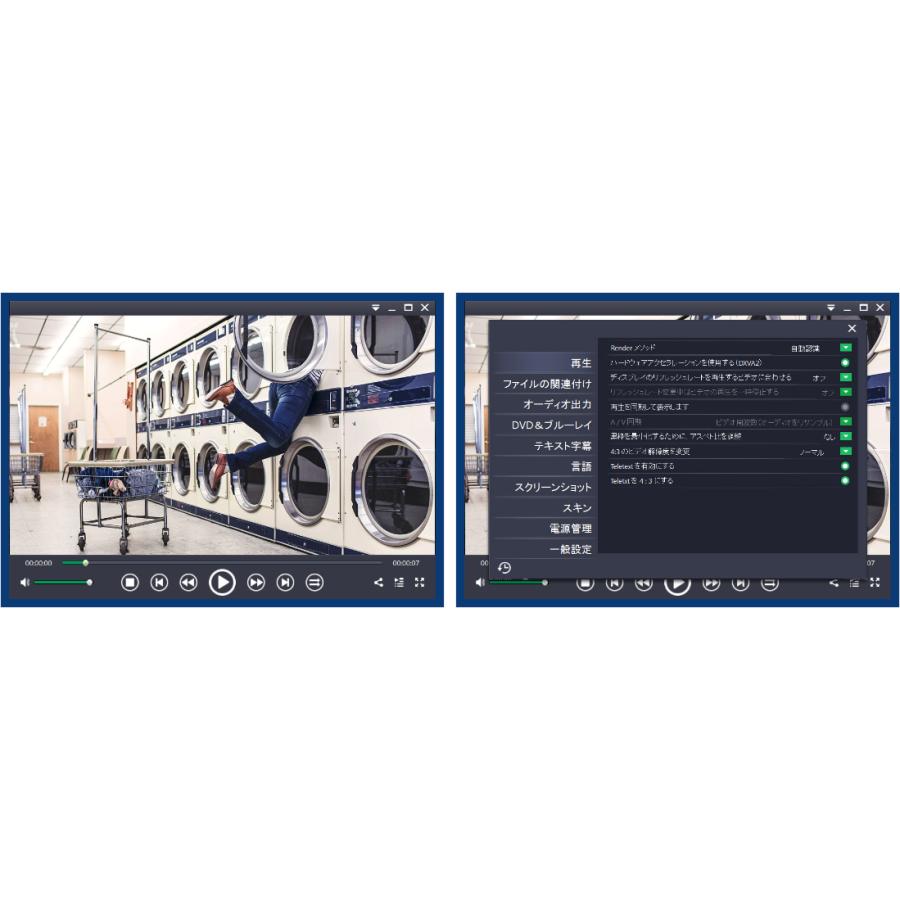The image size is (900, 900).
Task: Open the スクリーンショット settings category
Action: (x=553, y=487)
